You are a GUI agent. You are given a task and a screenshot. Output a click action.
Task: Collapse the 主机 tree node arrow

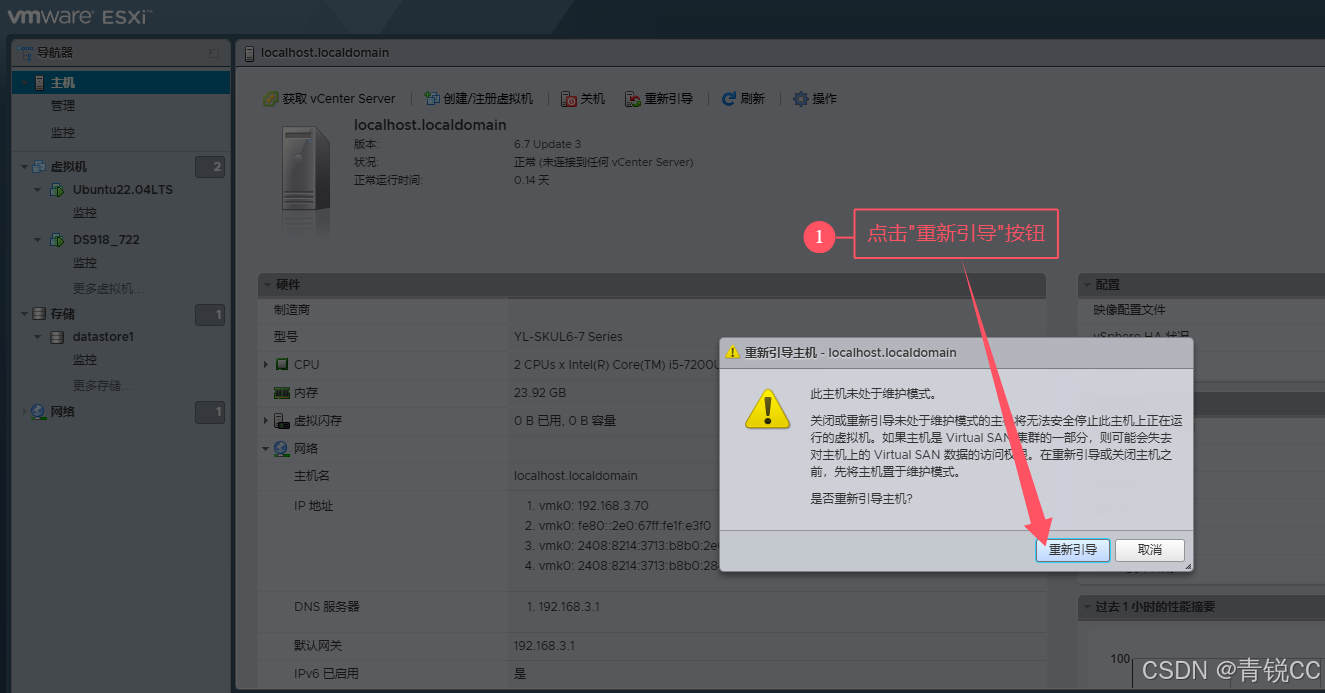24,83
